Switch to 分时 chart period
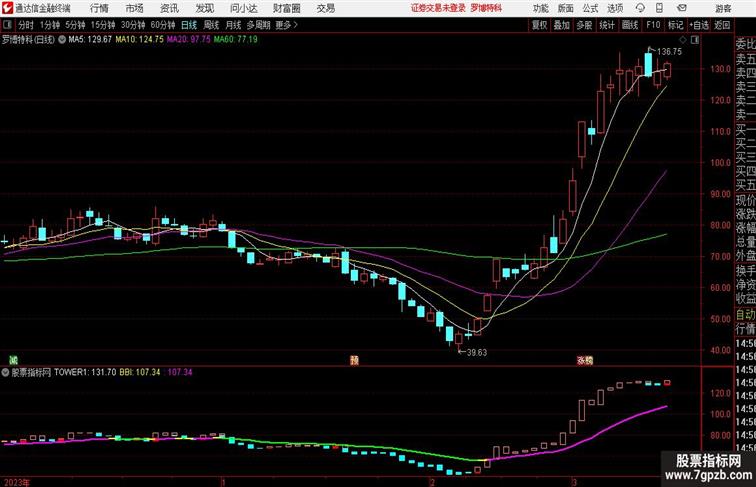The height and width of the screenshot is (487, 756). coord(26,25)
